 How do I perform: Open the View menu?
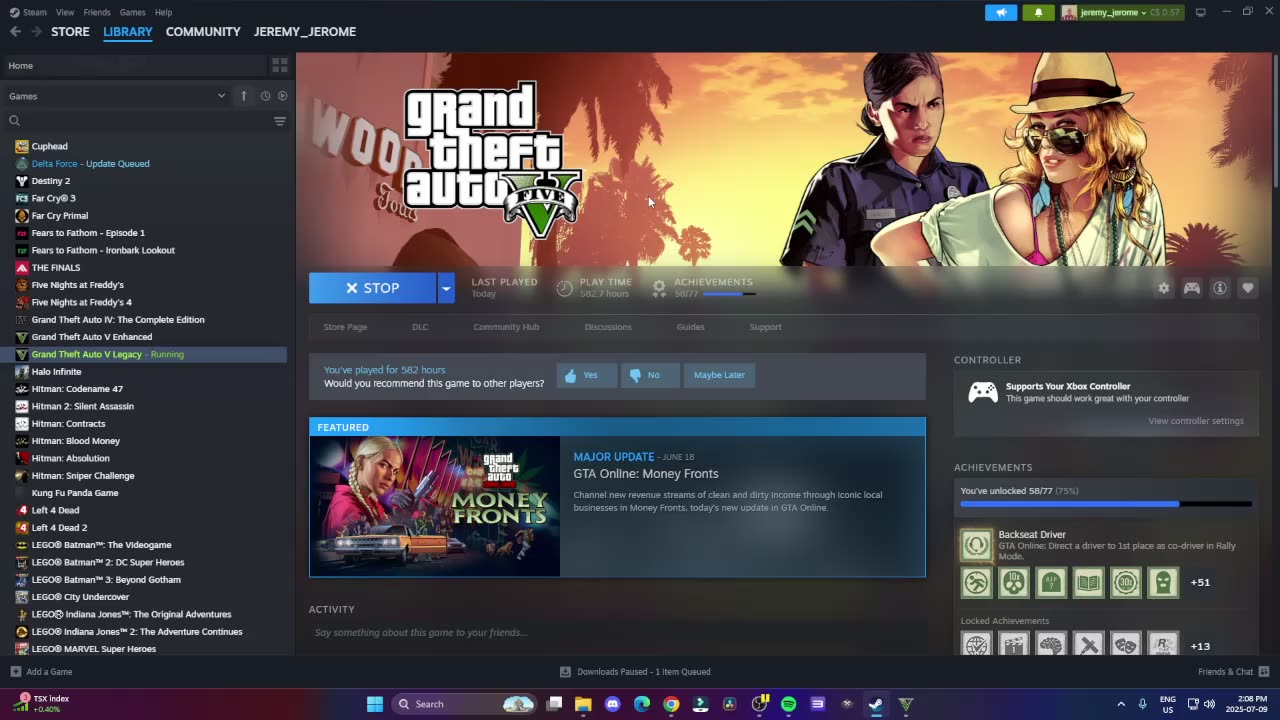[65, 12]
